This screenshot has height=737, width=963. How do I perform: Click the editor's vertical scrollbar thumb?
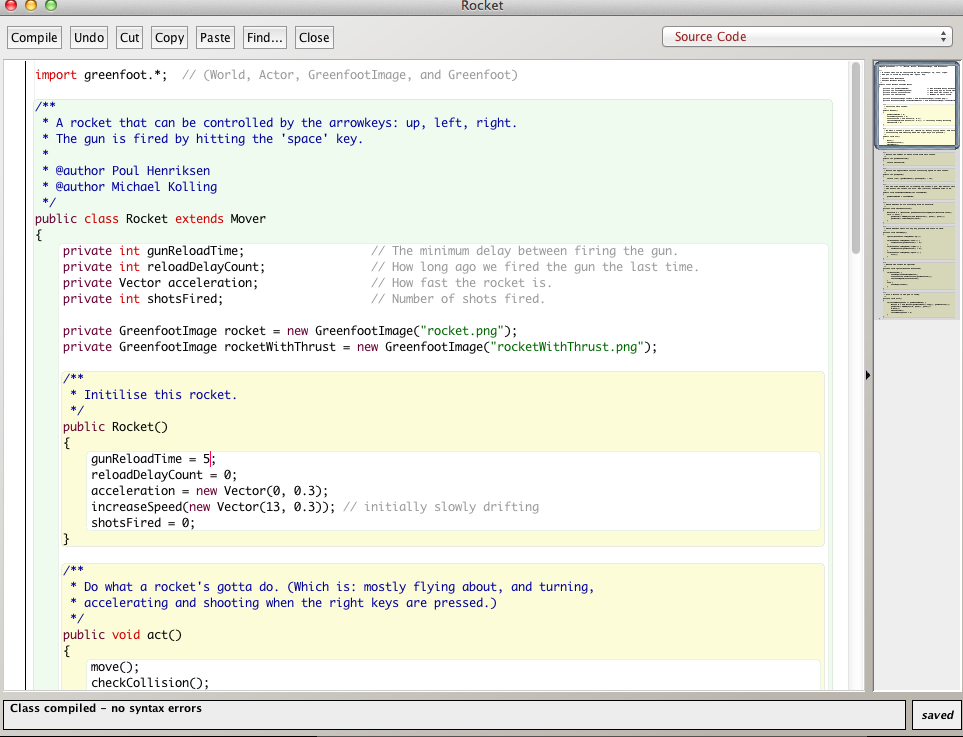pyautogui.click(x=856, y=158)
